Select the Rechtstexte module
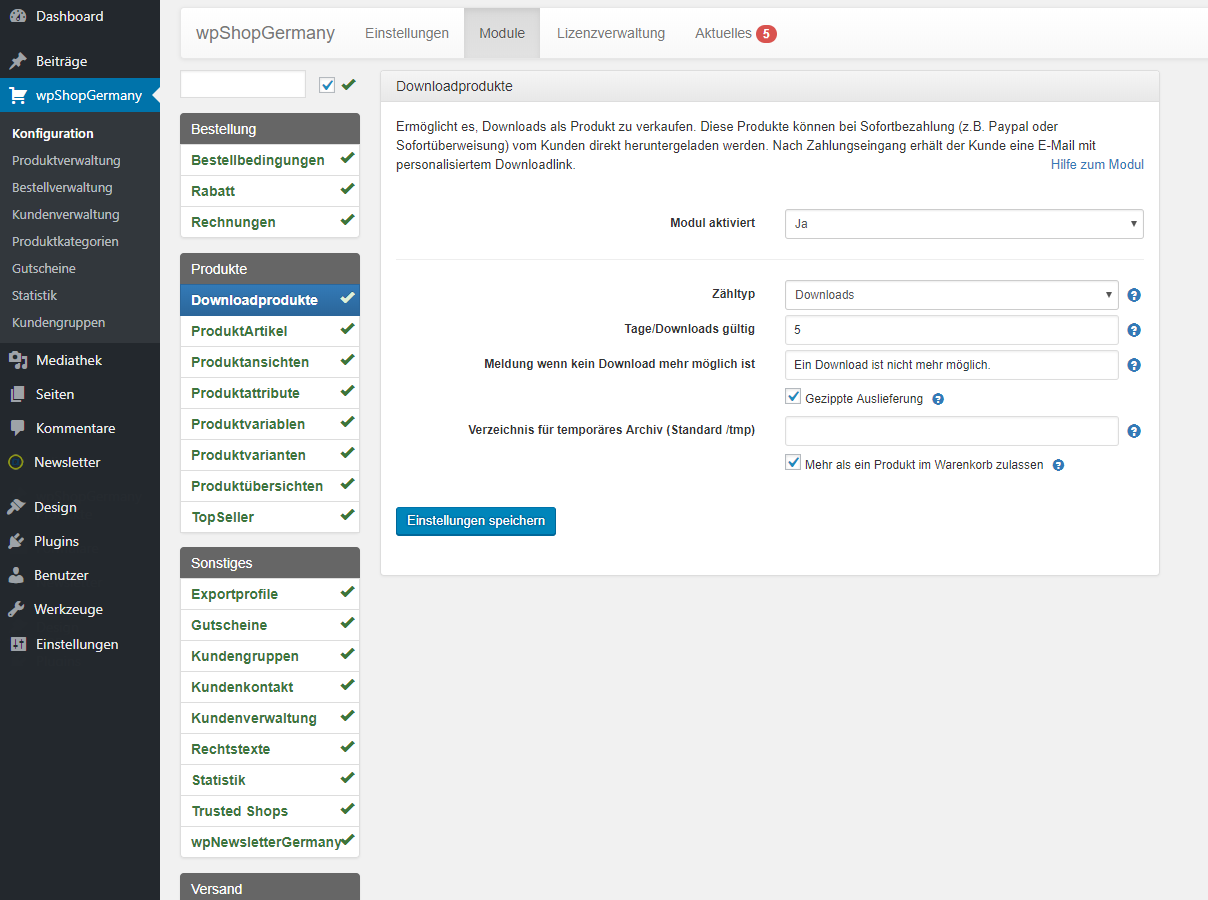Viewport: 1208px width, 900px height. (270, 749)
